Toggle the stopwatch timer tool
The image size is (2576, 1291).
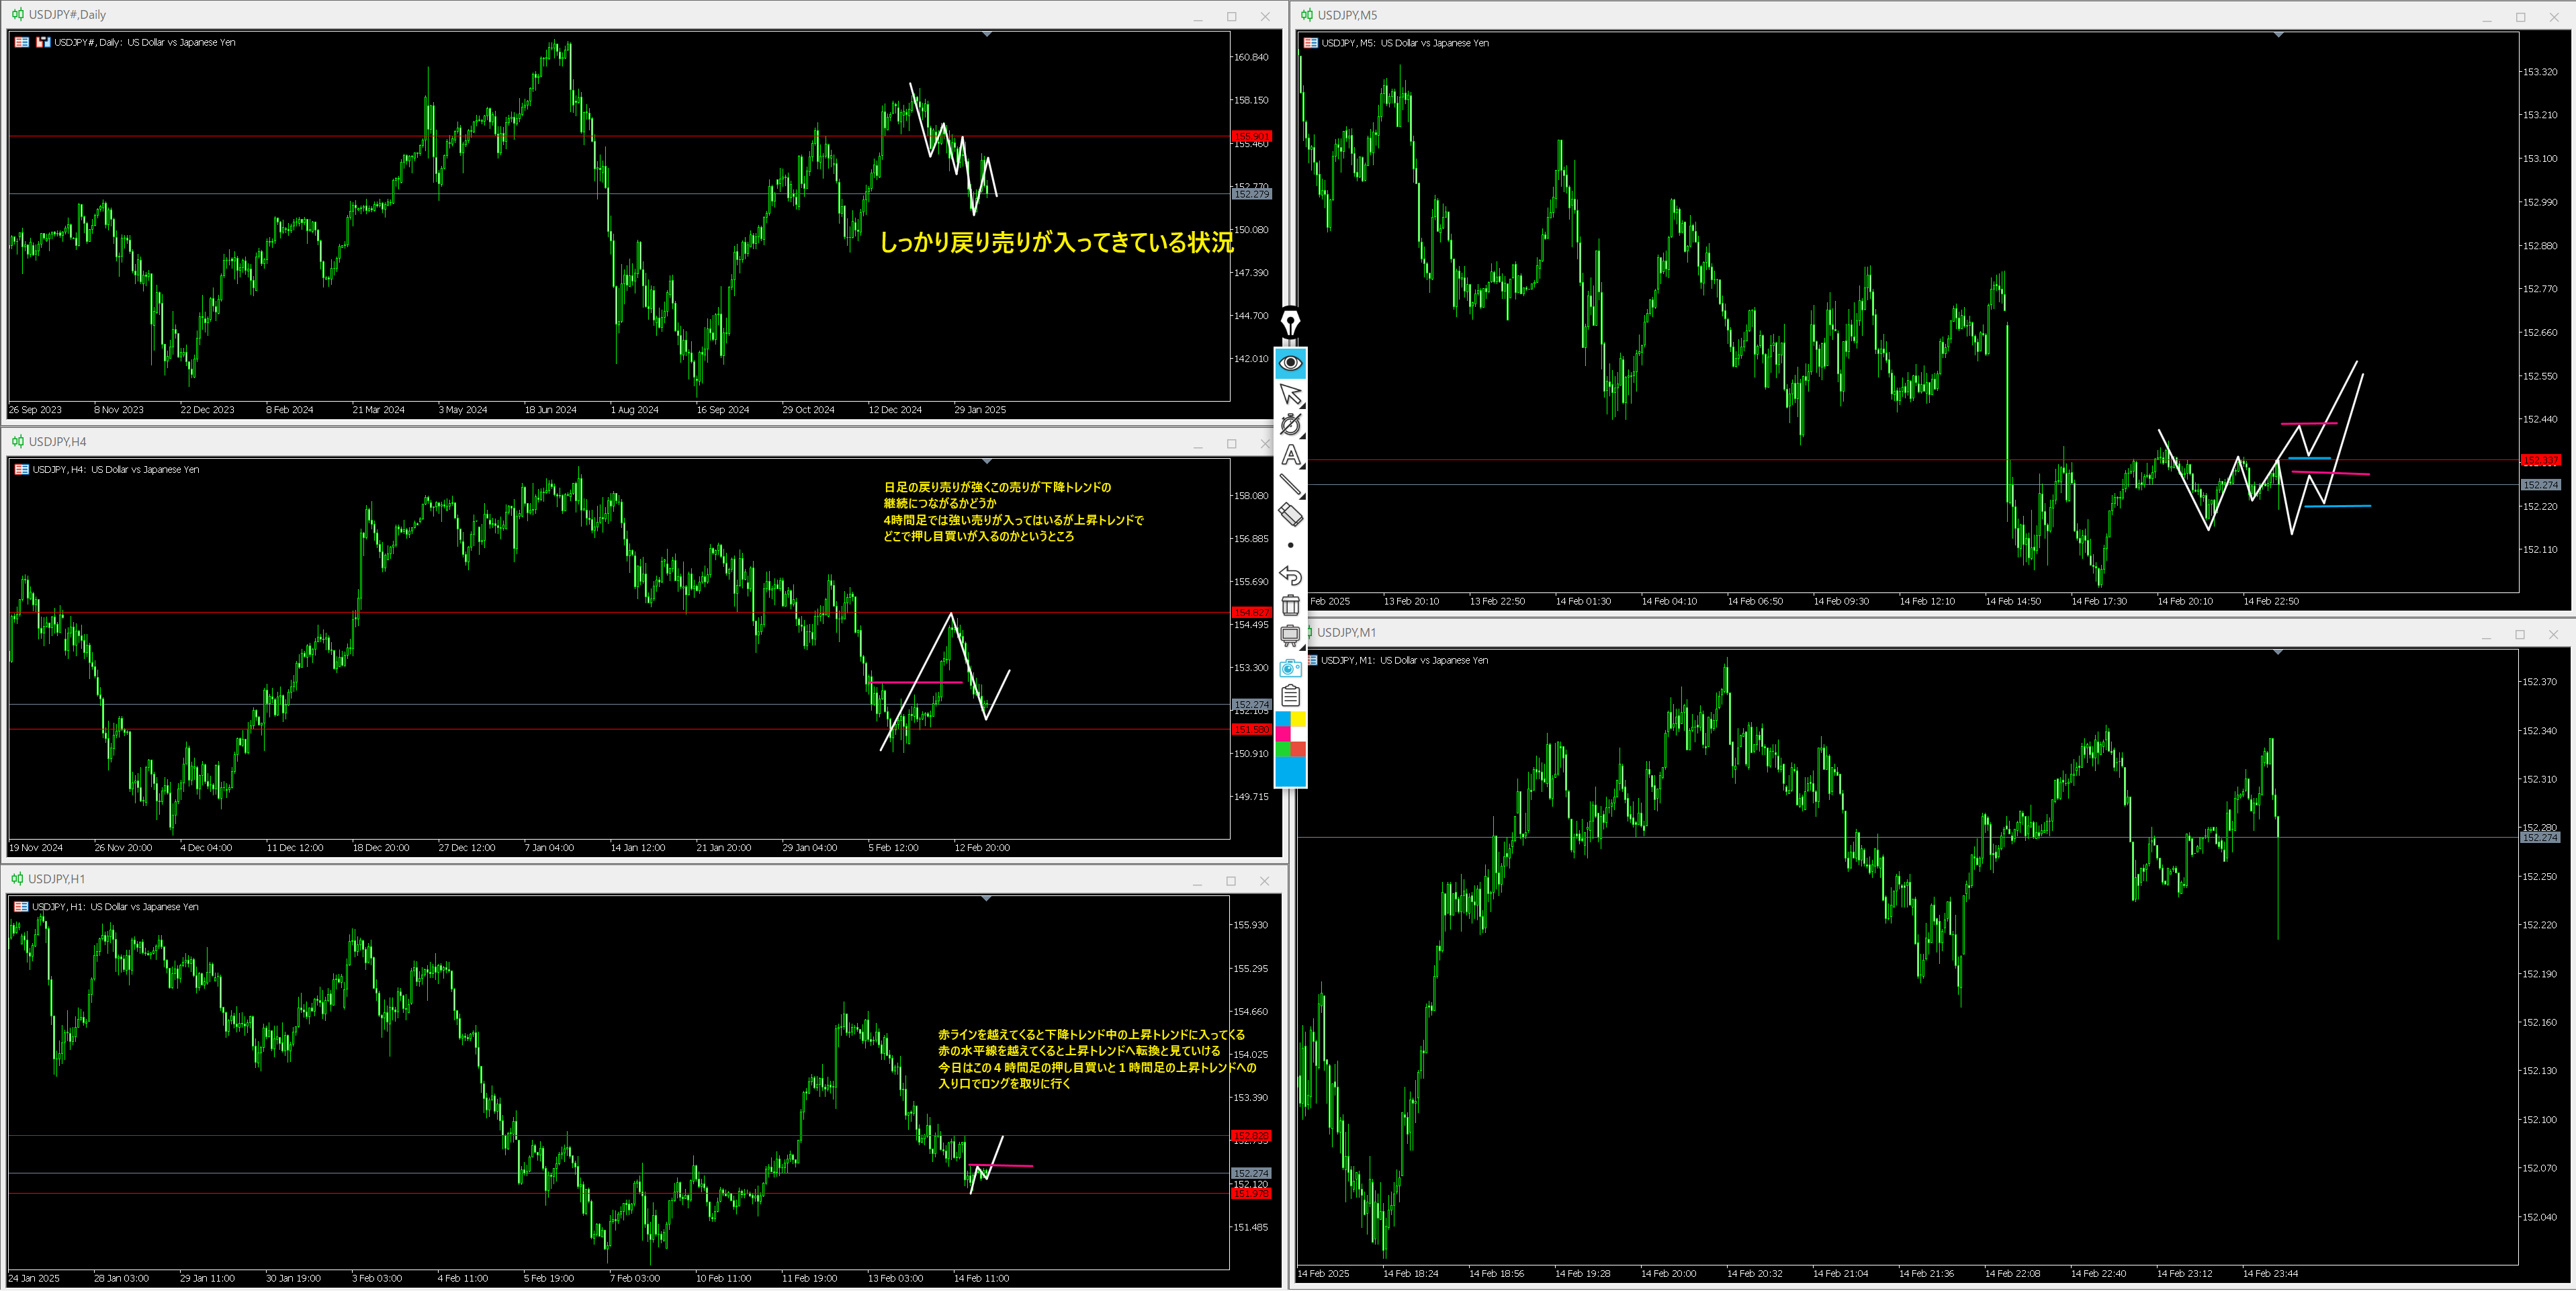pyautogui.click(x=1290, y=423)
